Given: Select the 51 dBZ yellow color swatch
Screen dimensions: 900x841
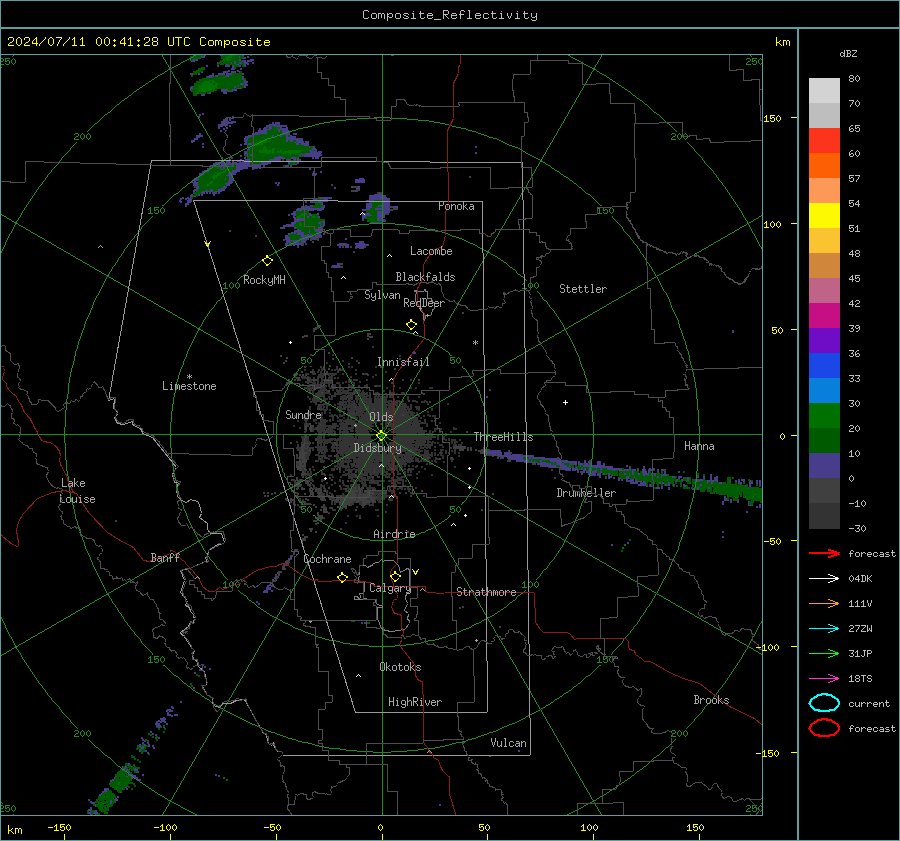Looking at the screenshot, I should (824, 216).
